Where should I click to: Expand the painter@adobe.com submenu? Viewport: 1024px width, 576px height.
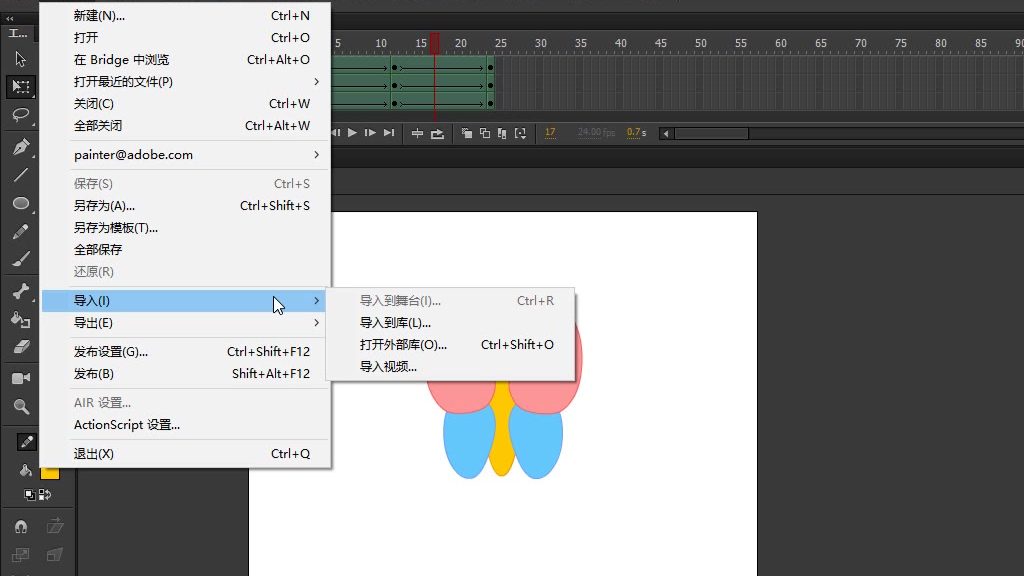point(190,155)
